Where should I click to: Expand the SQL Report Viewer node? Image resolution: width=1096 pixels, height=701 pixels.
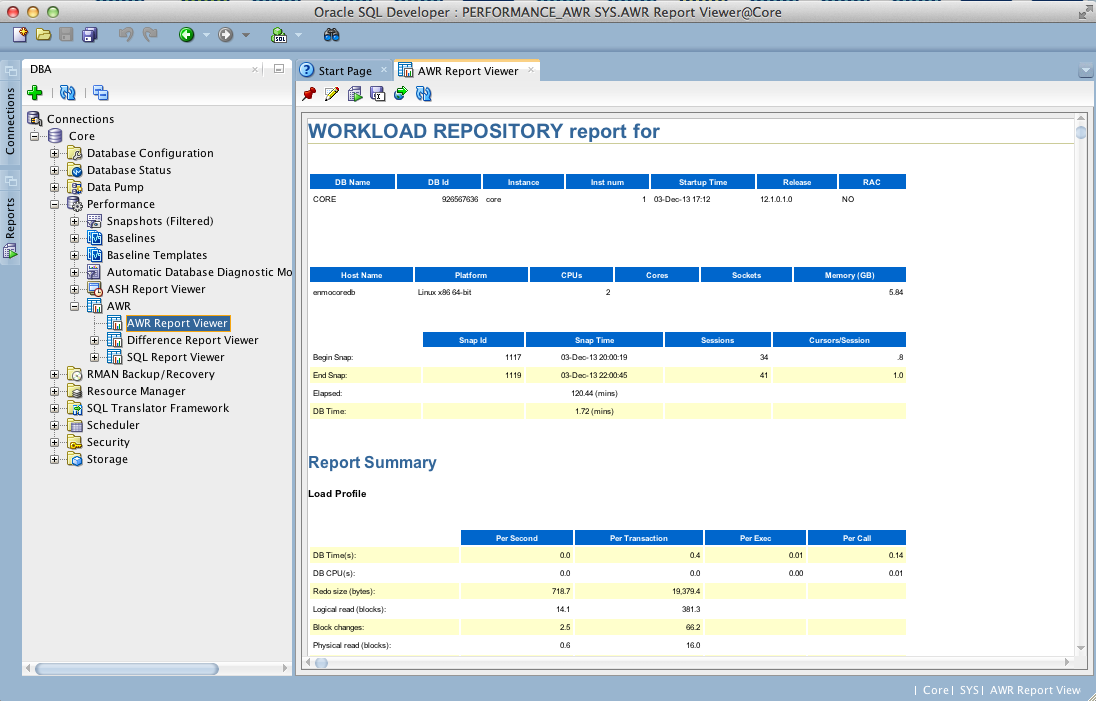point(94,357)
